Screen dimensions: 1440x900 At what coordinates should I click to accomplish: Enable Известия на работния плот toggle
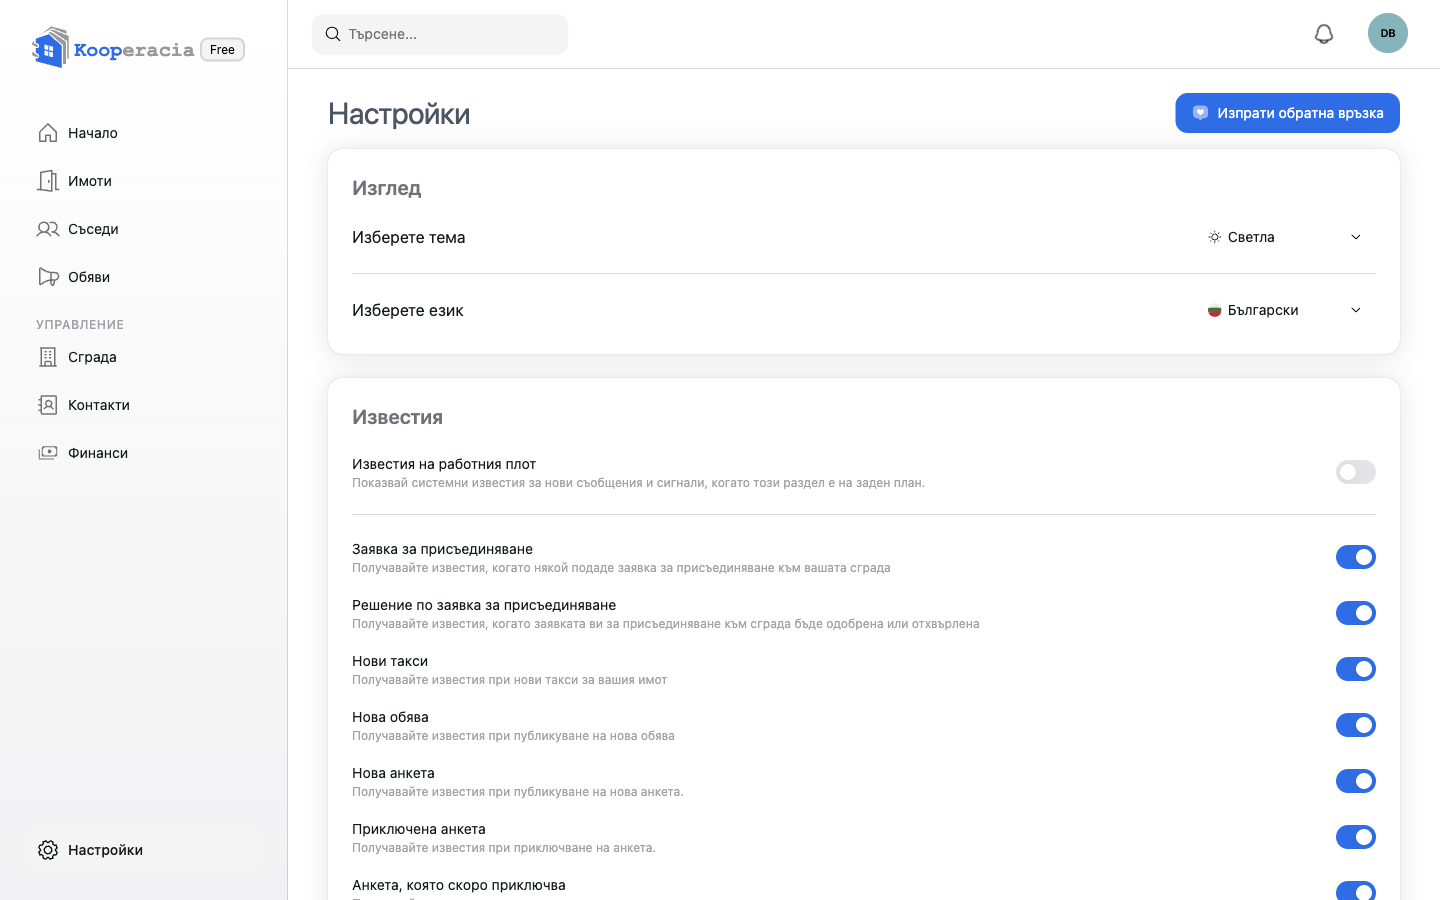pos(1356,472)
